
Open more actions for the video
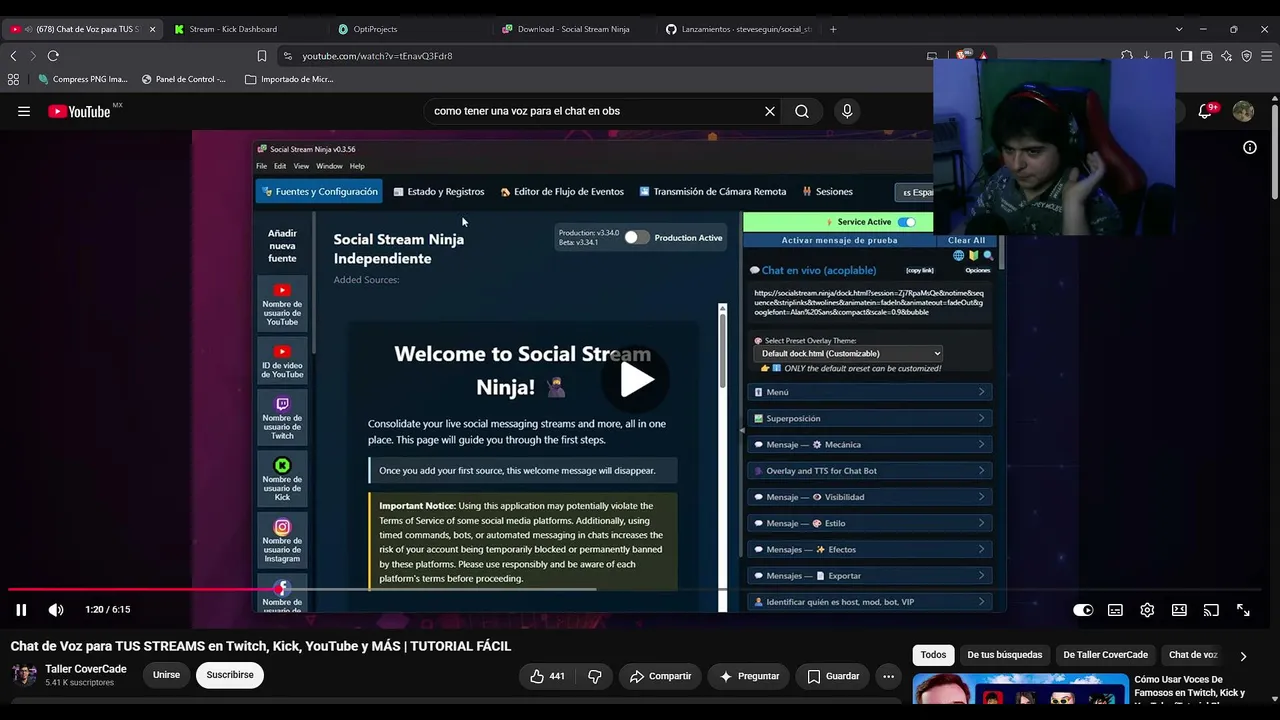pyautogui.click(x=888, y=676)
